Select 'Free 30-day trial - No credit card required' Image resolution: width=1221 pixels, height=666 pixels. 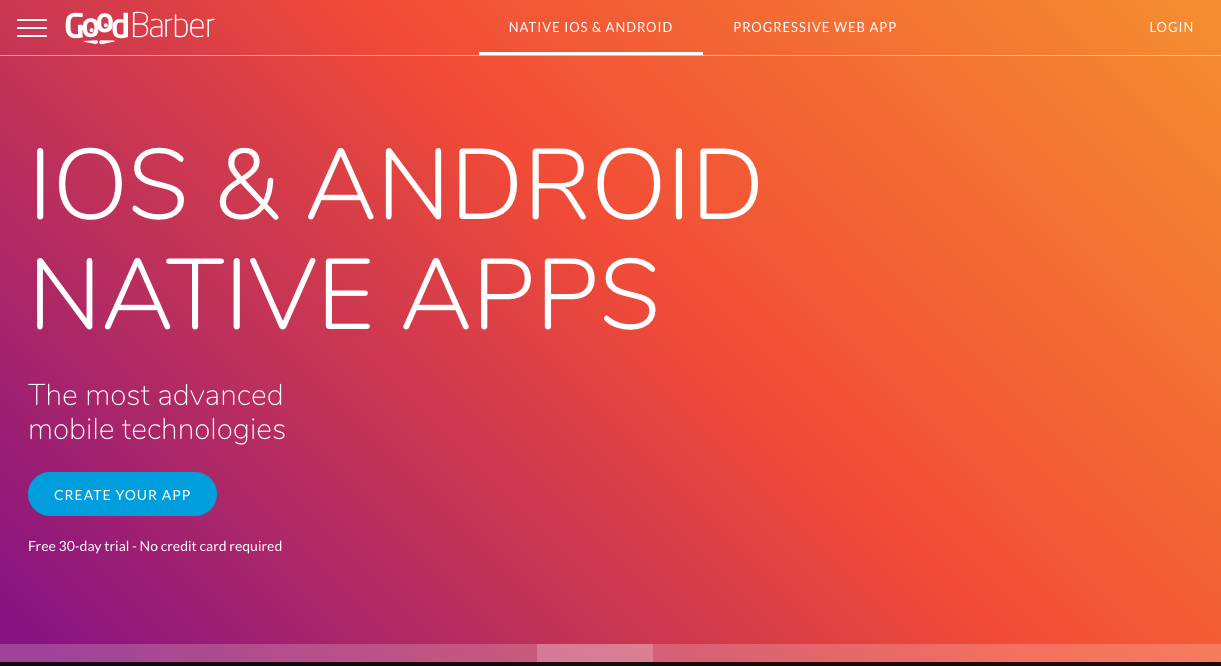point(155,546)
